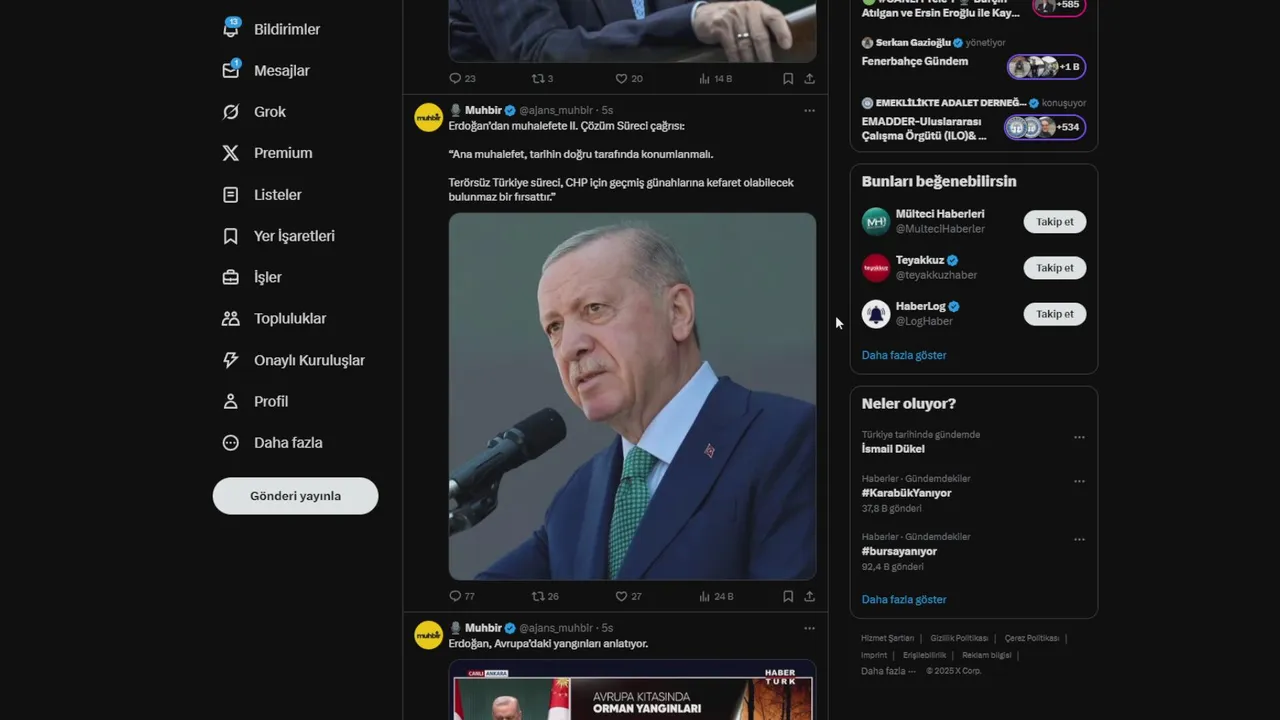Open more options for #KarabükYanıyor trend
Viewport: 1280px width, 720px height.
tap(1079, 481)
